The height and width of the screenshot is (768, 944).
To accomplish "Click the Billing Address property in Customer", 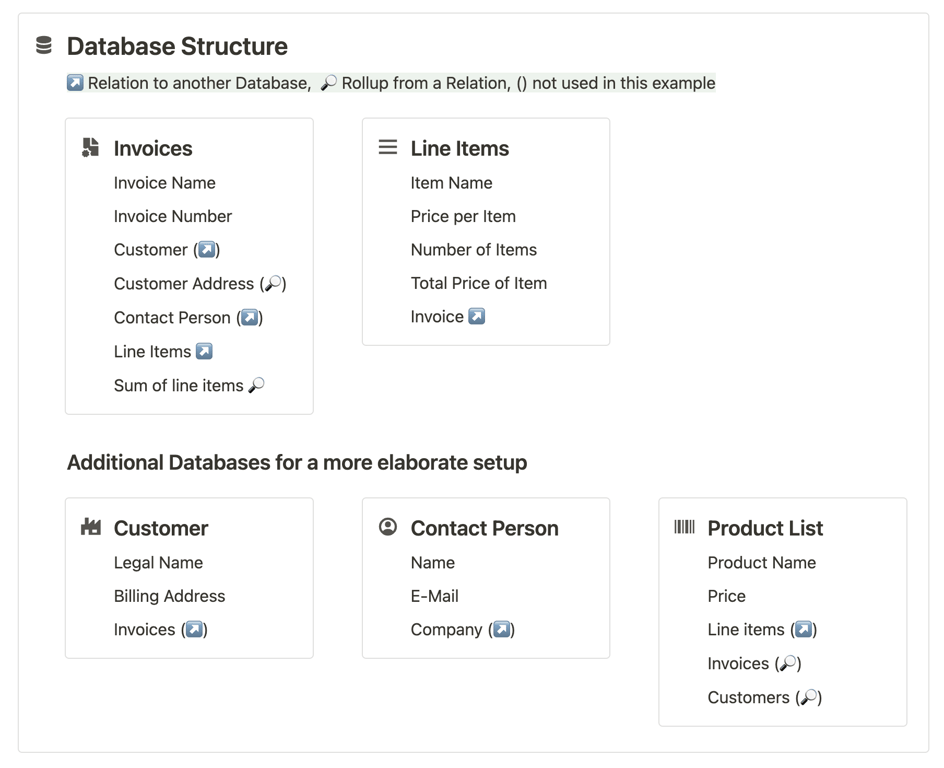I will tap(169, 596).
